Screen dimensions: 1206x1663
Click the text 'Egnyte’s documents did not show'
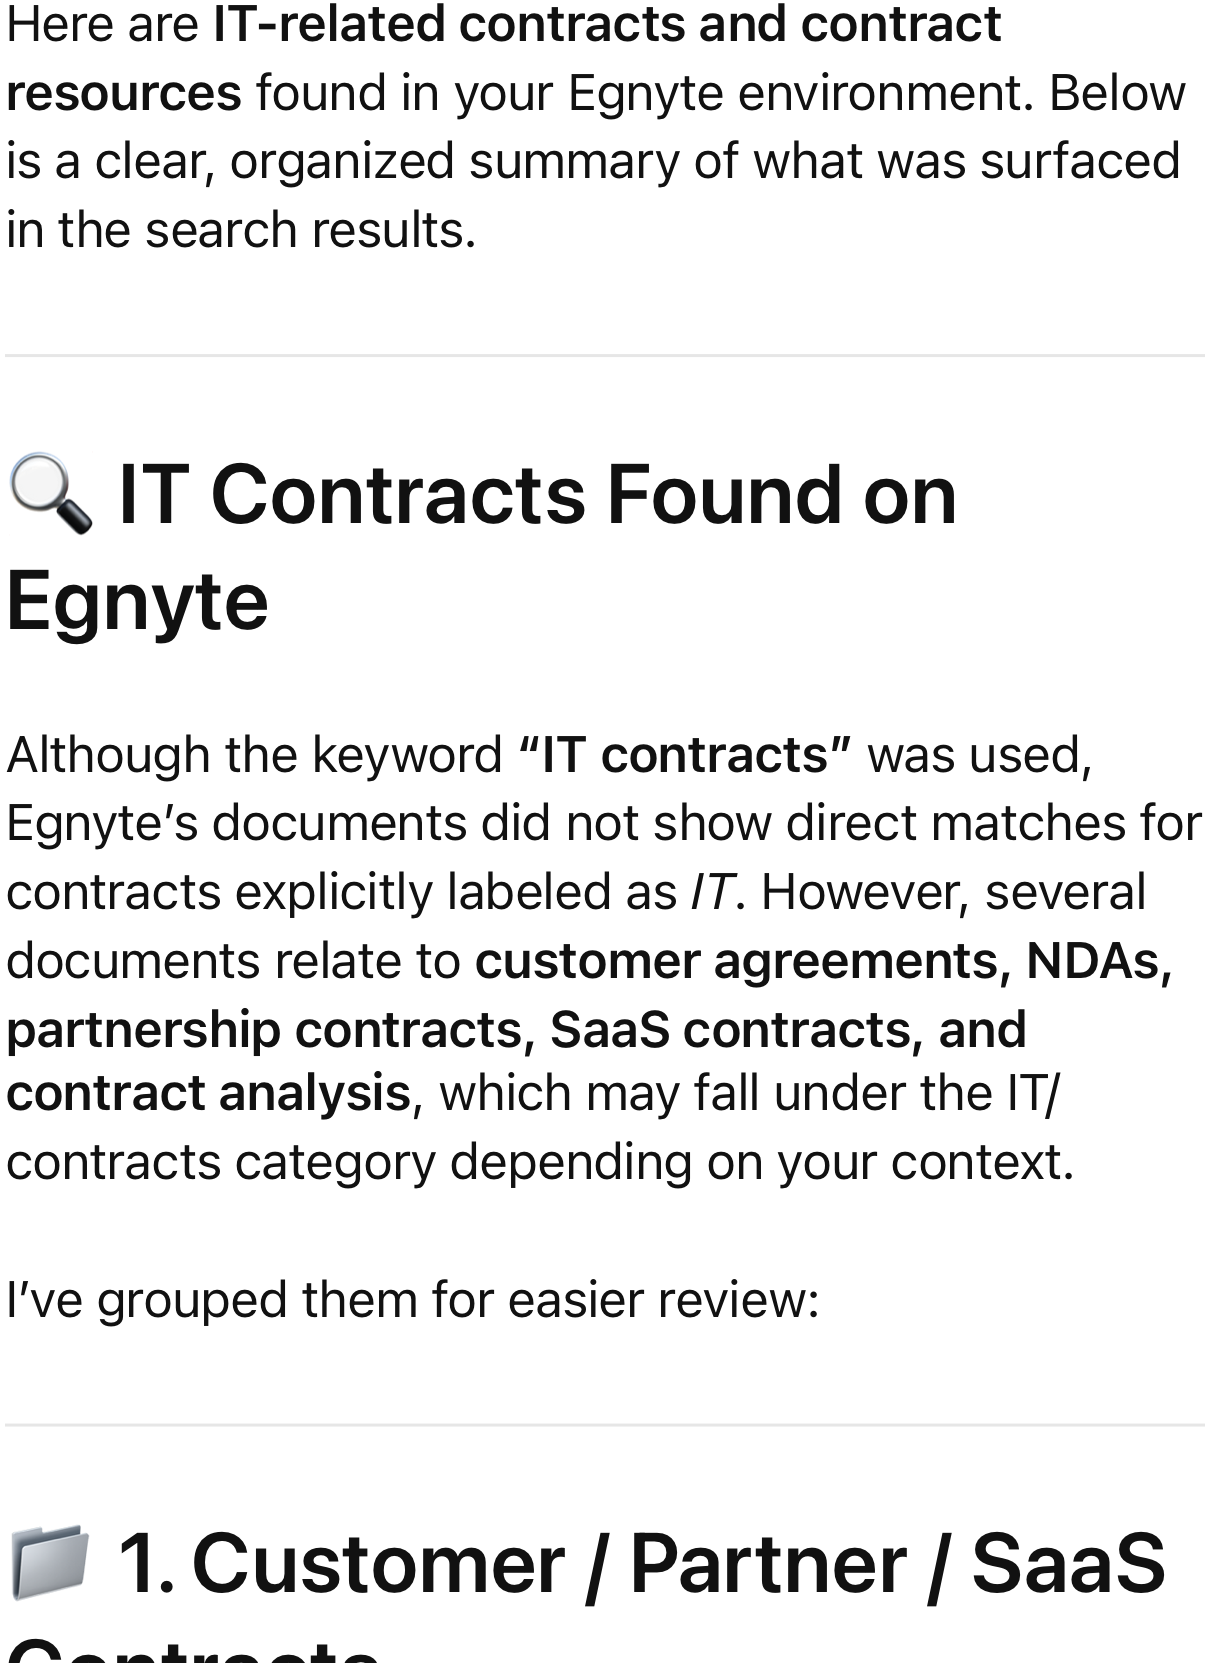(x=390, y=824)
